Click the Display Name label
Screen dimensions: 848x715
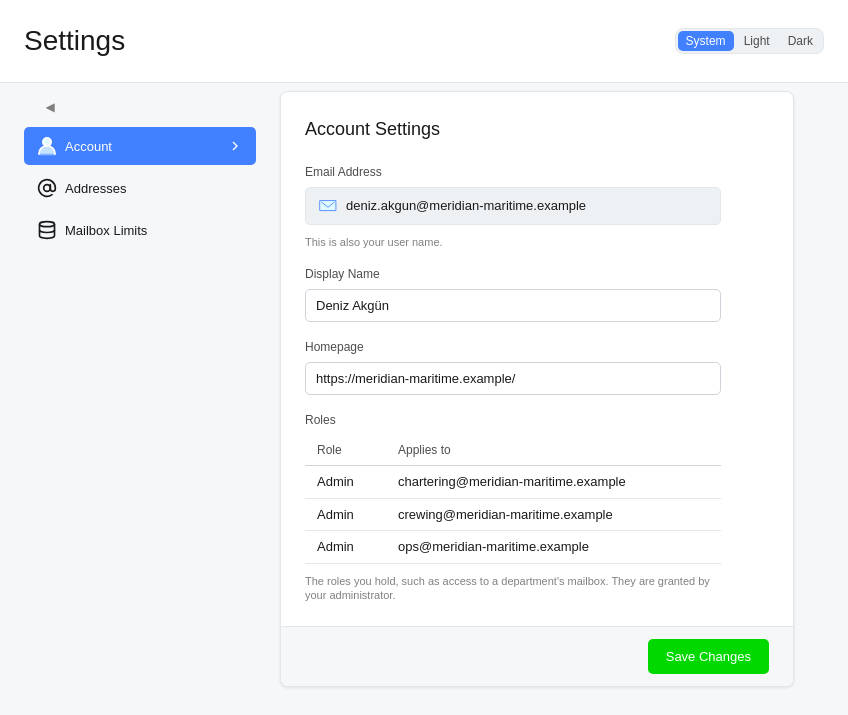coord(342,274)
